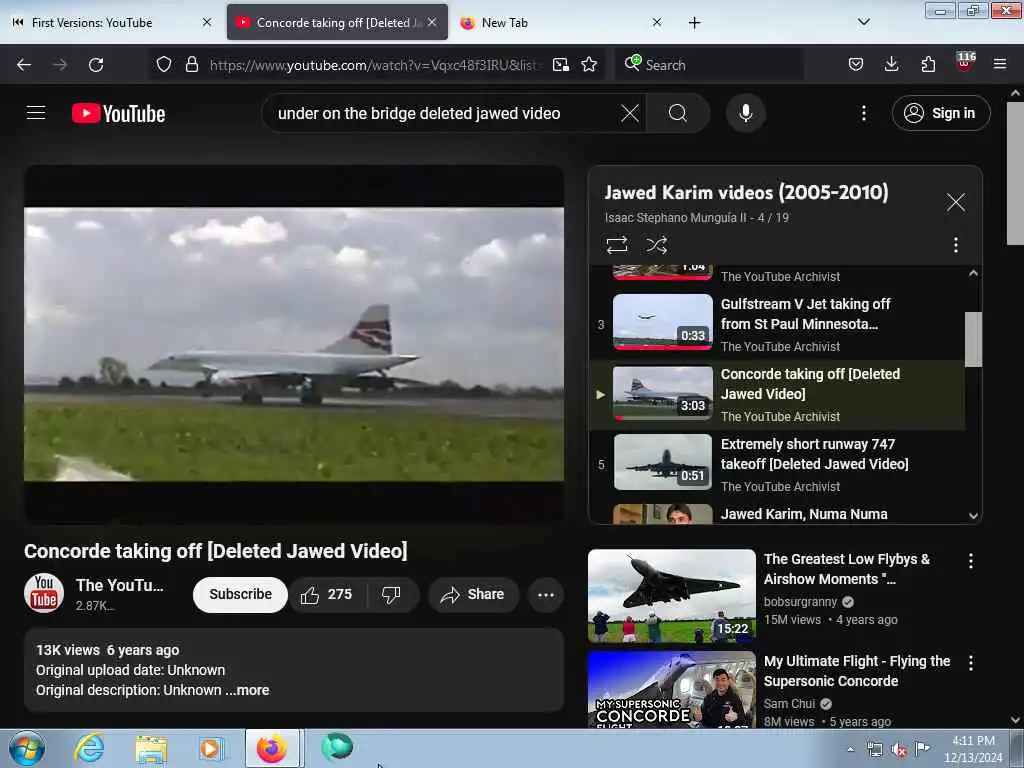Open options for My Ultimate Flight video
The height and width of the screenshot is (768, 1024).
pyautogui.click(x=970, y=663)
